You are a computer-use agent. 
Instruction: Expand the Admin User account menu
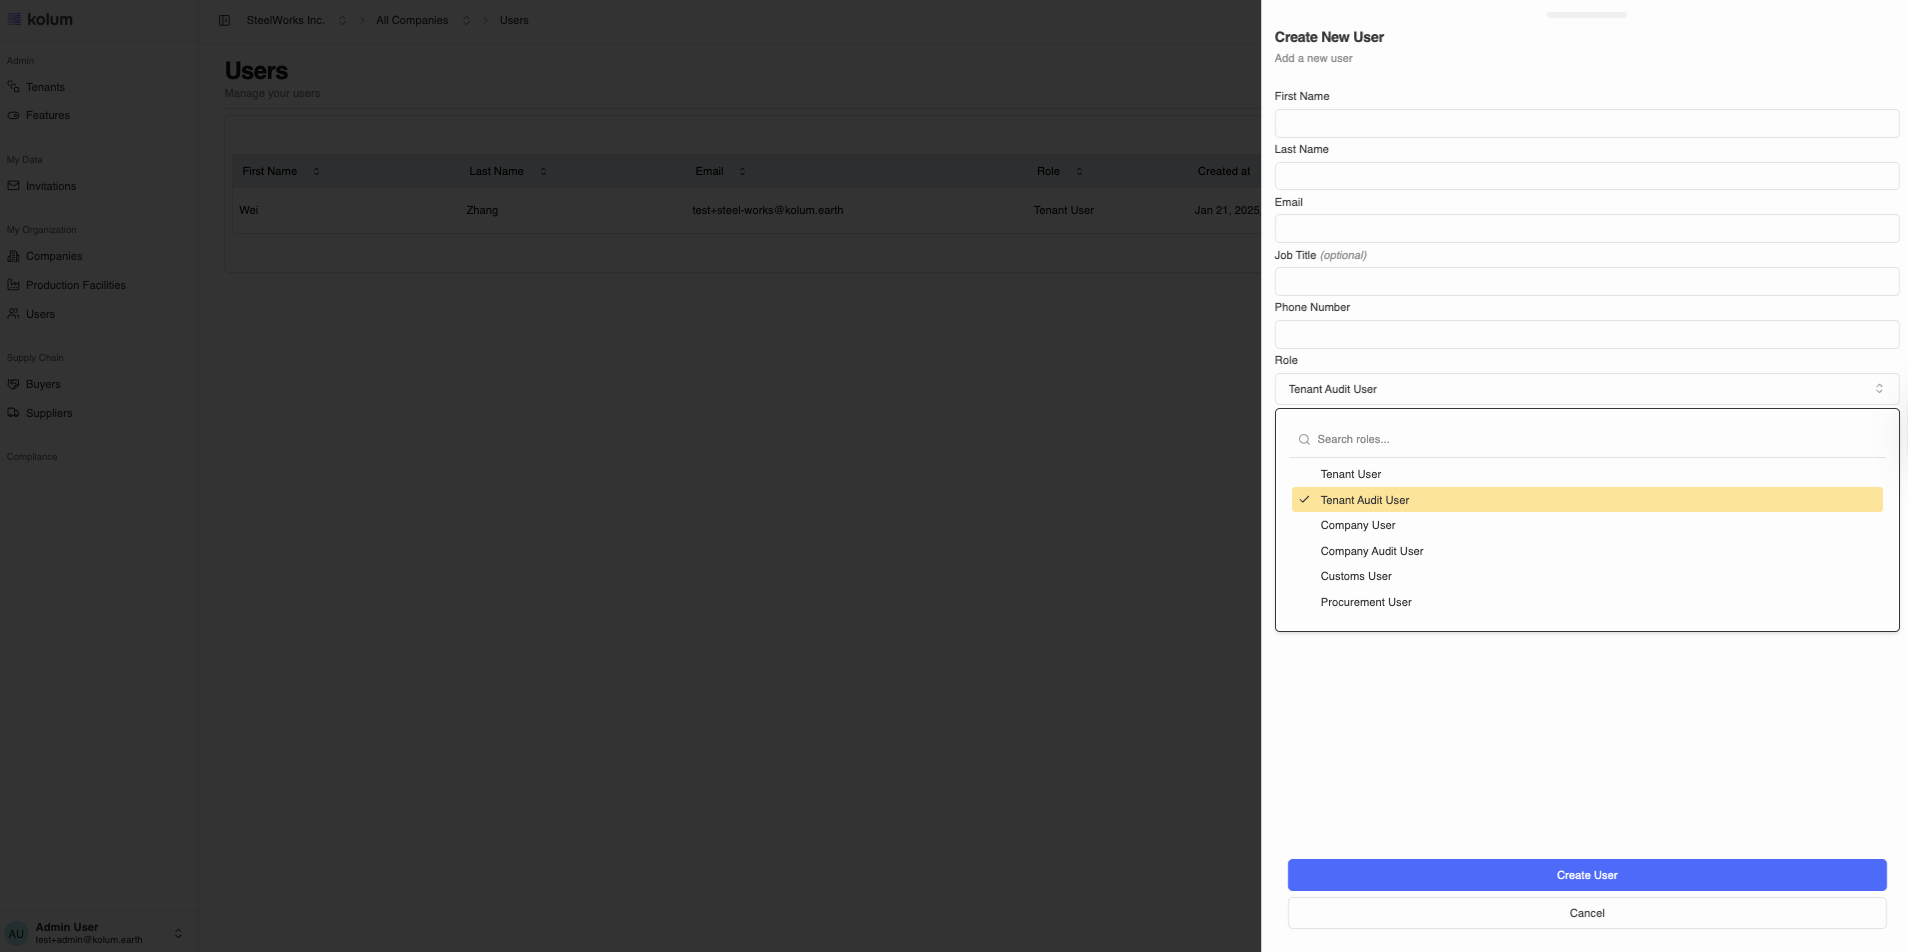click(178, 933)
